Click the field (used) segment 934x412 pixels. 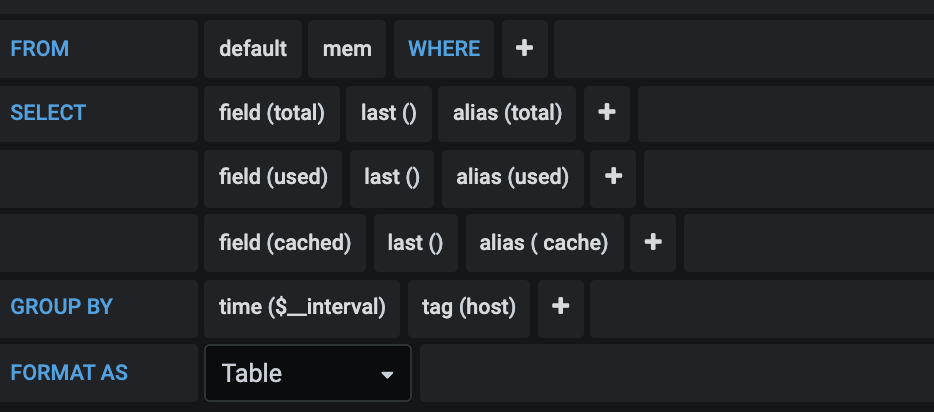(x=273, y=177)
